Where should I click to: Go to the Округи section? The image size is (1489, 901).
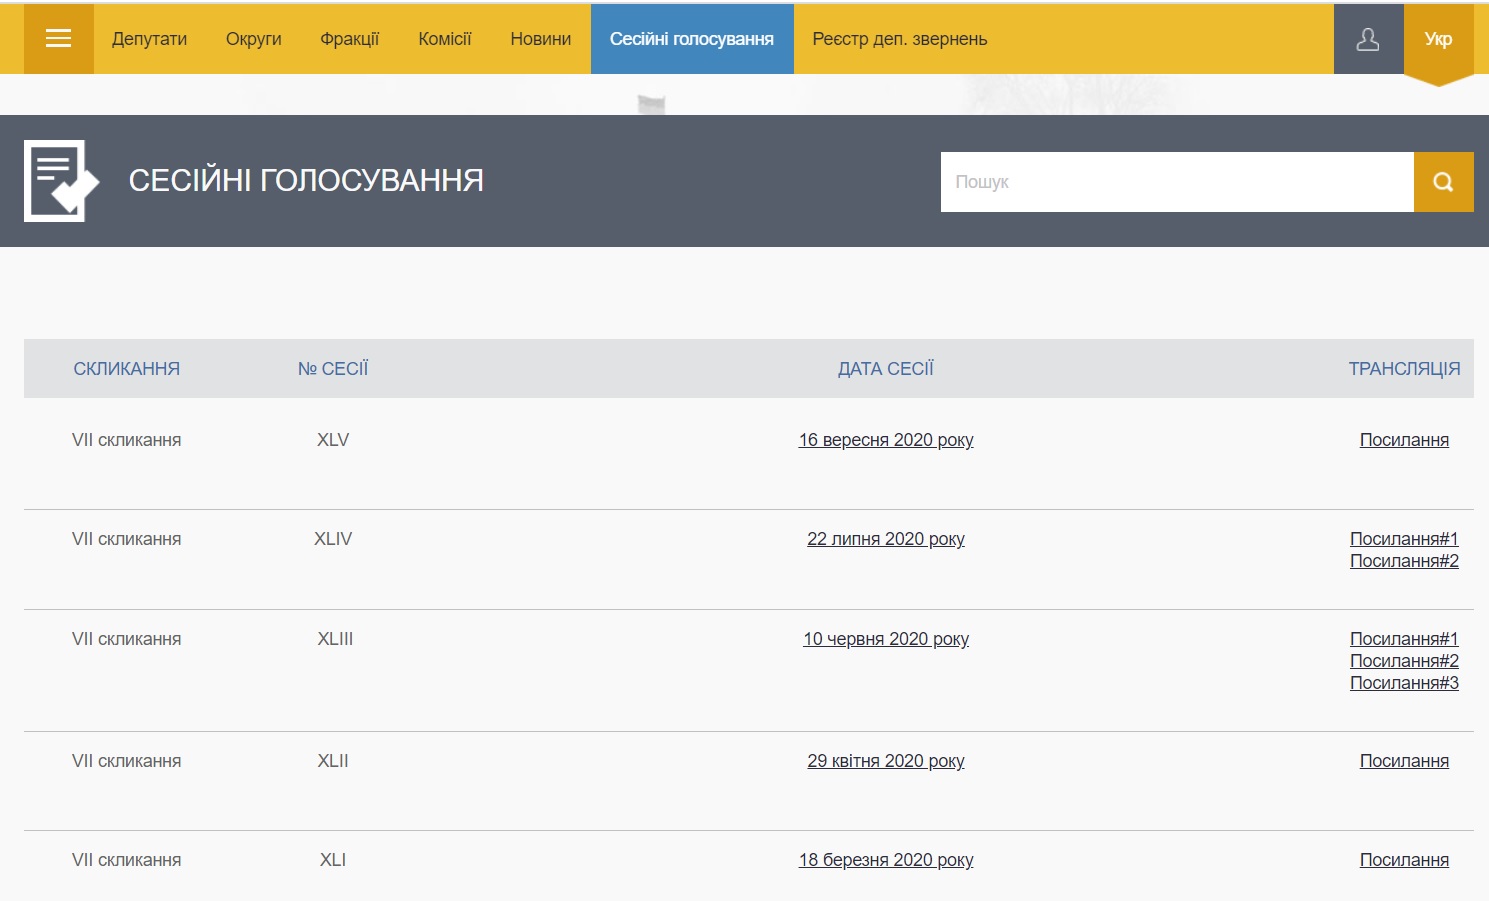pyautogui.click(x=253, y=39)
